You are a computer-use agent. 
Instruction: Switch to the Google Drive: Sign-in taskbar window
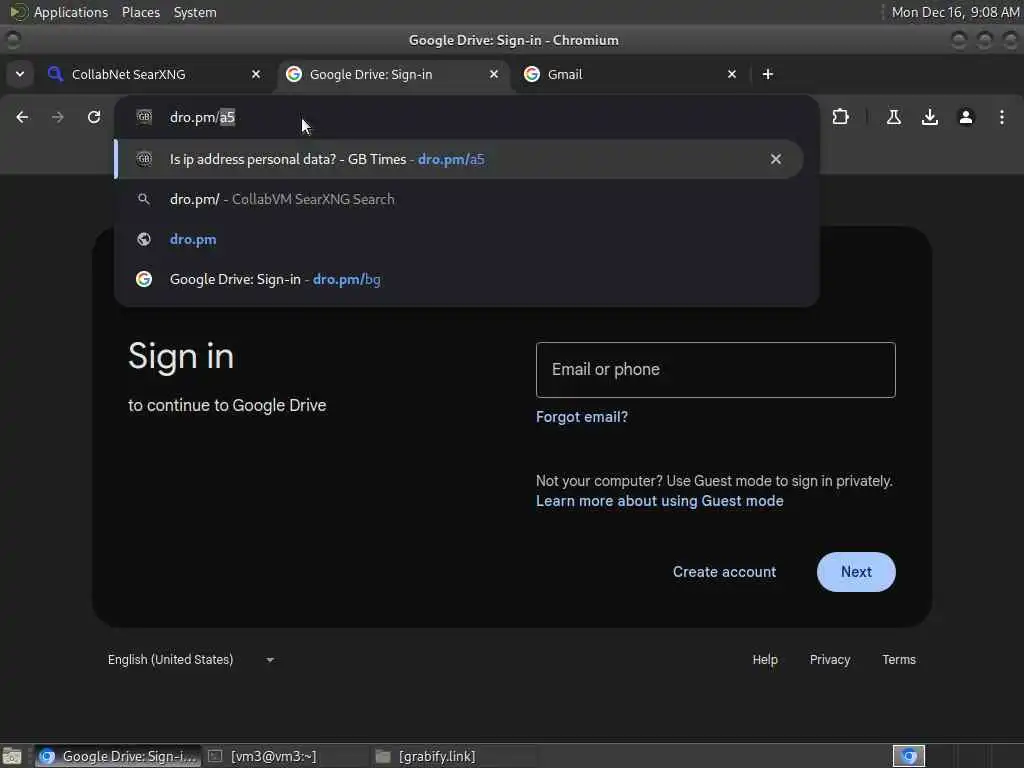pos(118,756)
